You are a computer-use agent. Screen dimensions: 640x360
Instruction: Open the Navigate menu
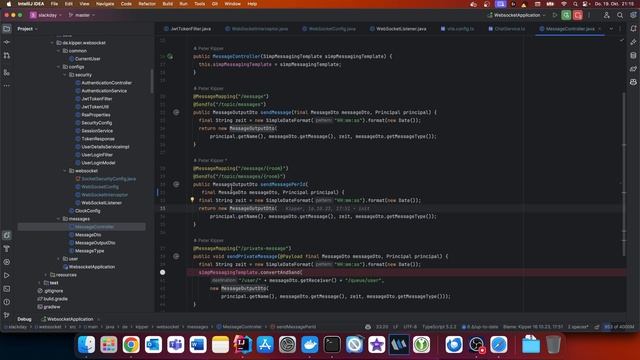[105, 4]
